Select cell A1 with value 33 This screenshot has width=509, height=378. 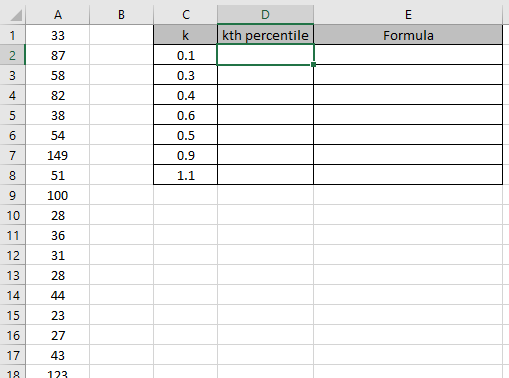(58, 35)
